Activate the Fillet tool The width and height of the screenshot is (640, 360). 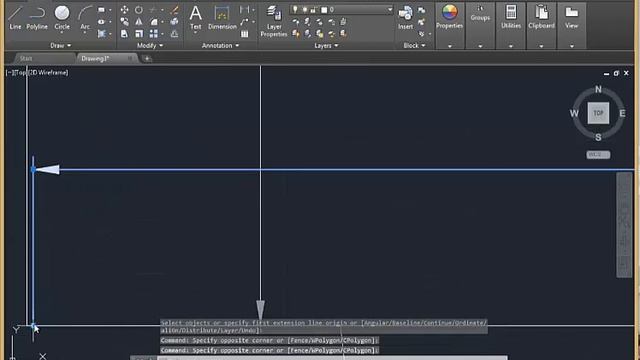pyautogui.click(x=154, y=21)
